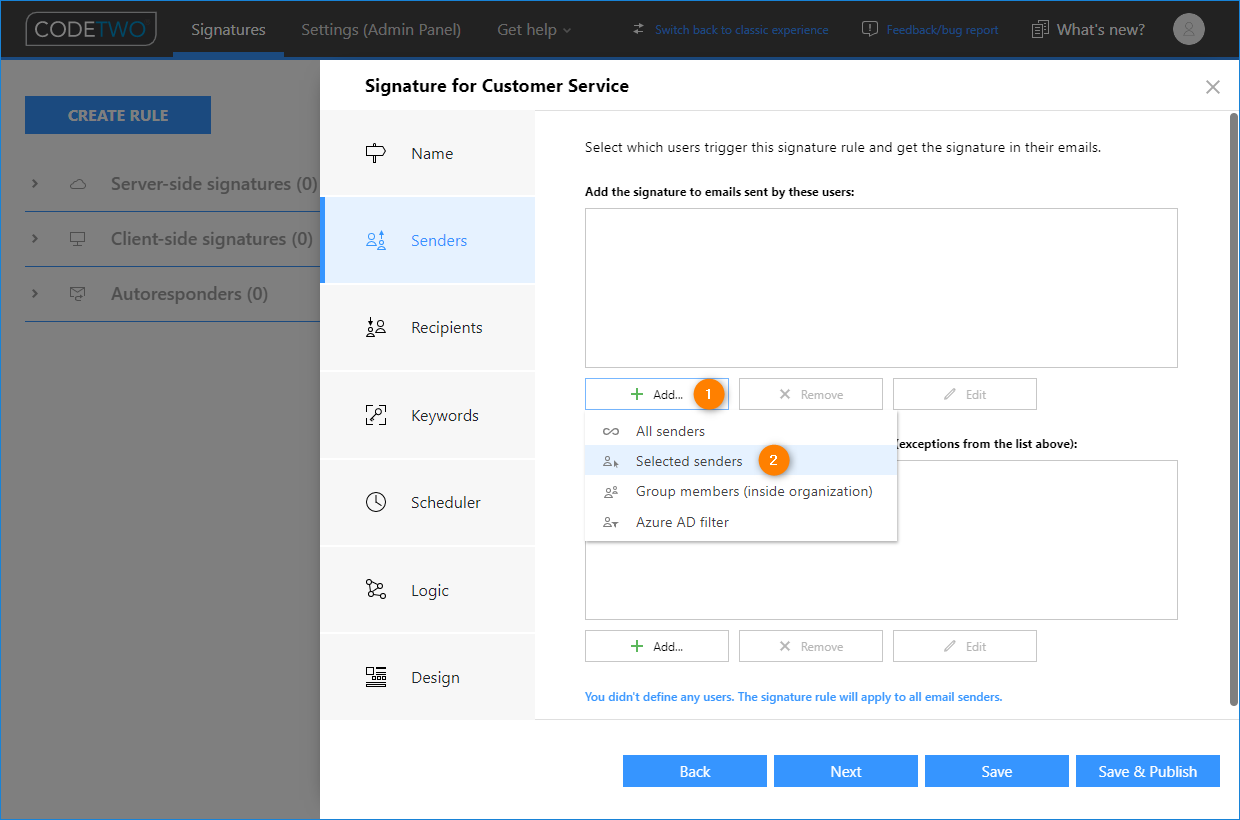The image size is (1240, 820).
Task: Click the cursor-person icon for Selected senders
Action: coord(611,461)
